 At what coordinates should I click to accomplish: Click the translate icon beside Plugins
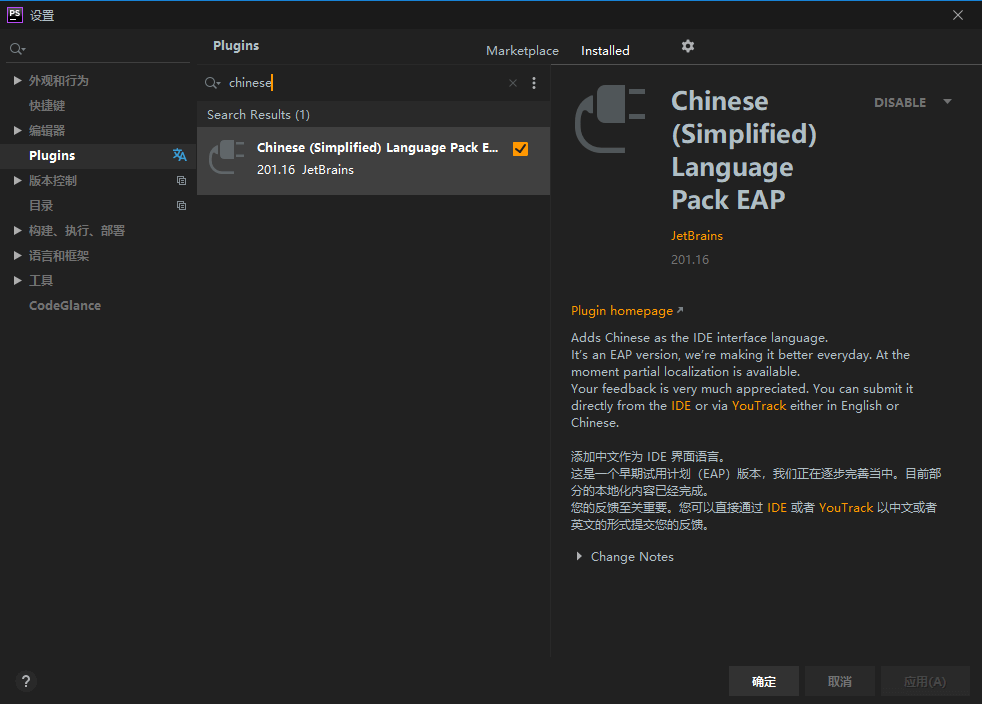tap(180, 155)
